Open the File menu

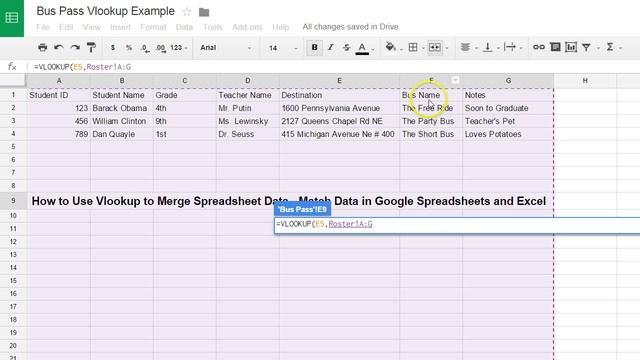(x=43, y=27)
